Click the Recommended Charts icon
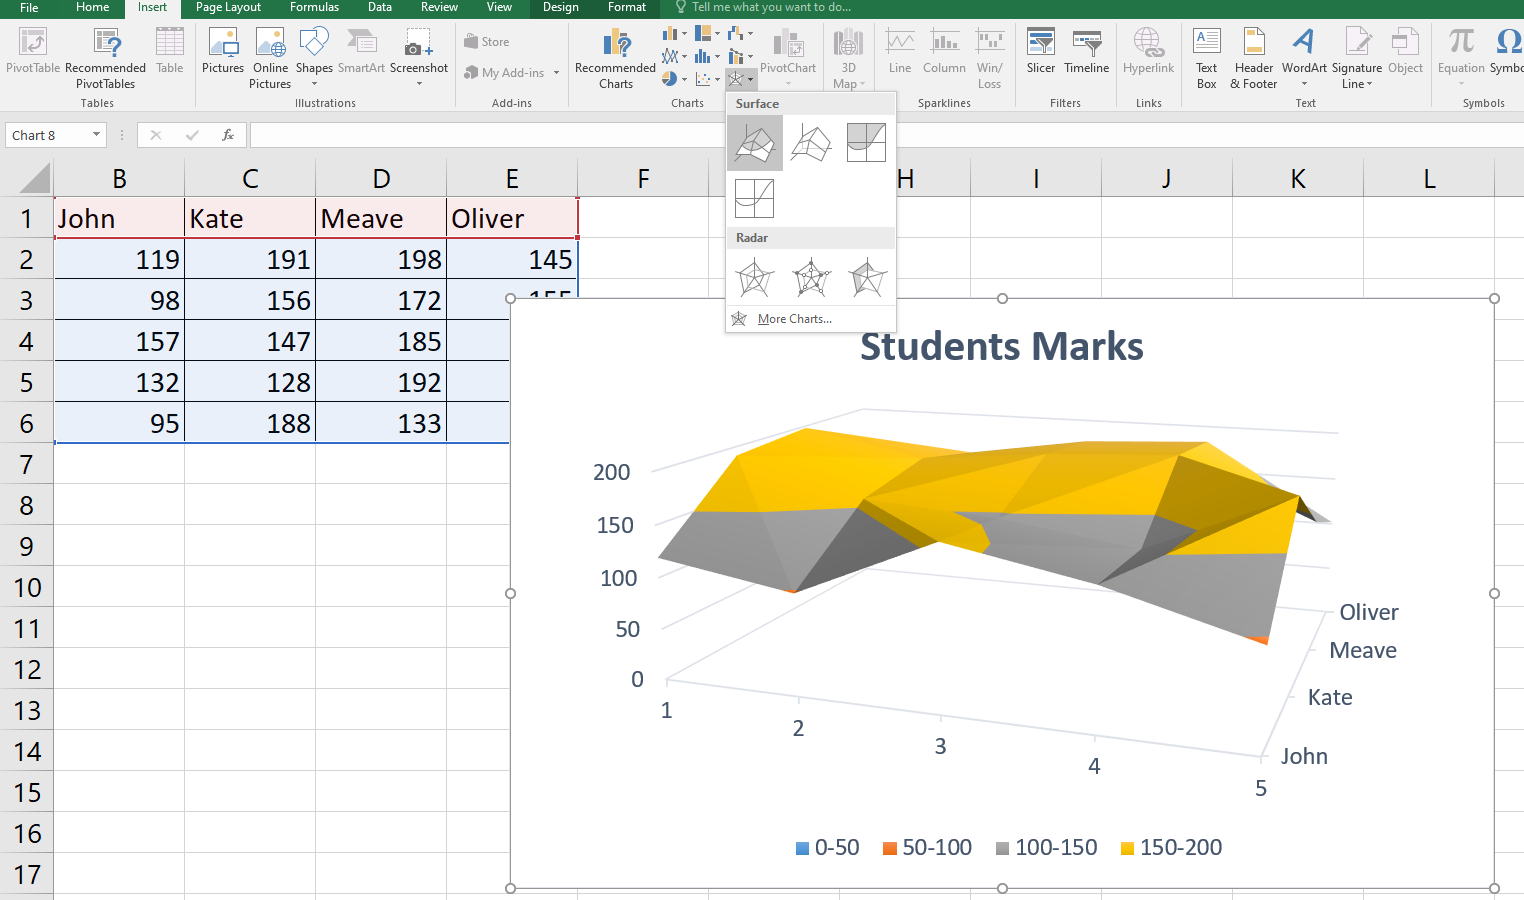The image size is (1524, 900). click(x=616, y=45)
